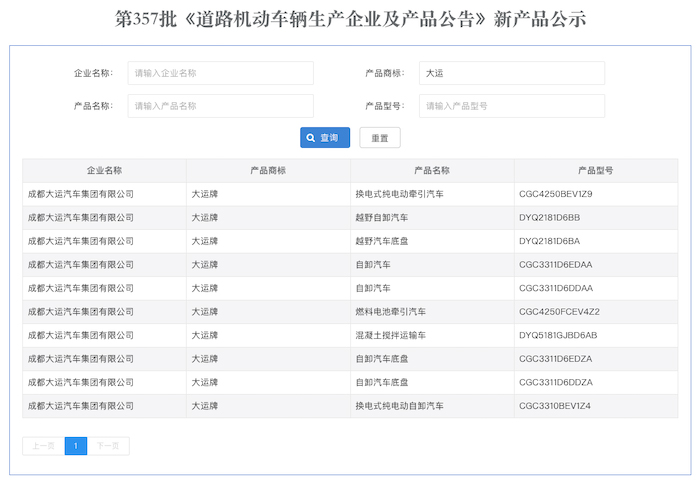The width and height of the screenshot is (700, 482).
Task: Click model CGC3310BEV1Z4 in last row
Action: 555,406
